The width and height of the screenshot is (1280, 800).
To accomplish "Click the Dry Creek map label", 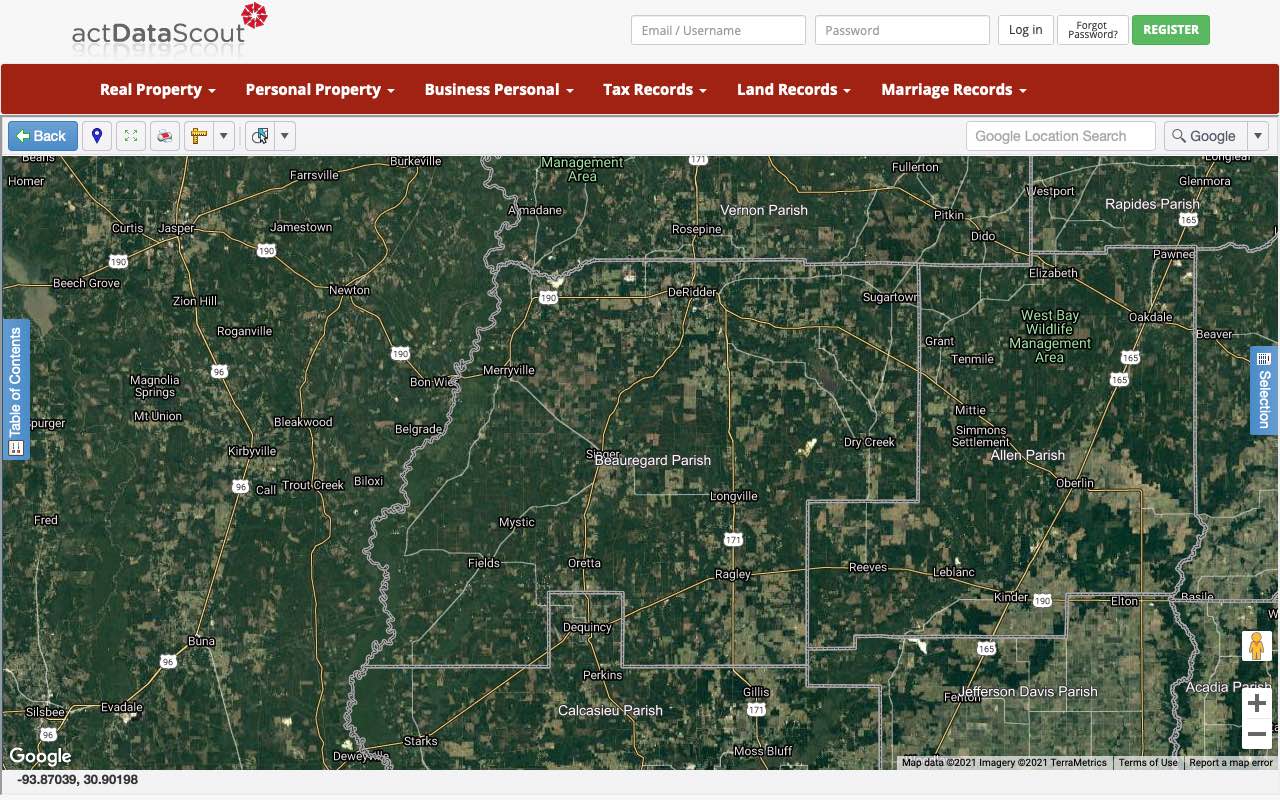I will (869, 442).
